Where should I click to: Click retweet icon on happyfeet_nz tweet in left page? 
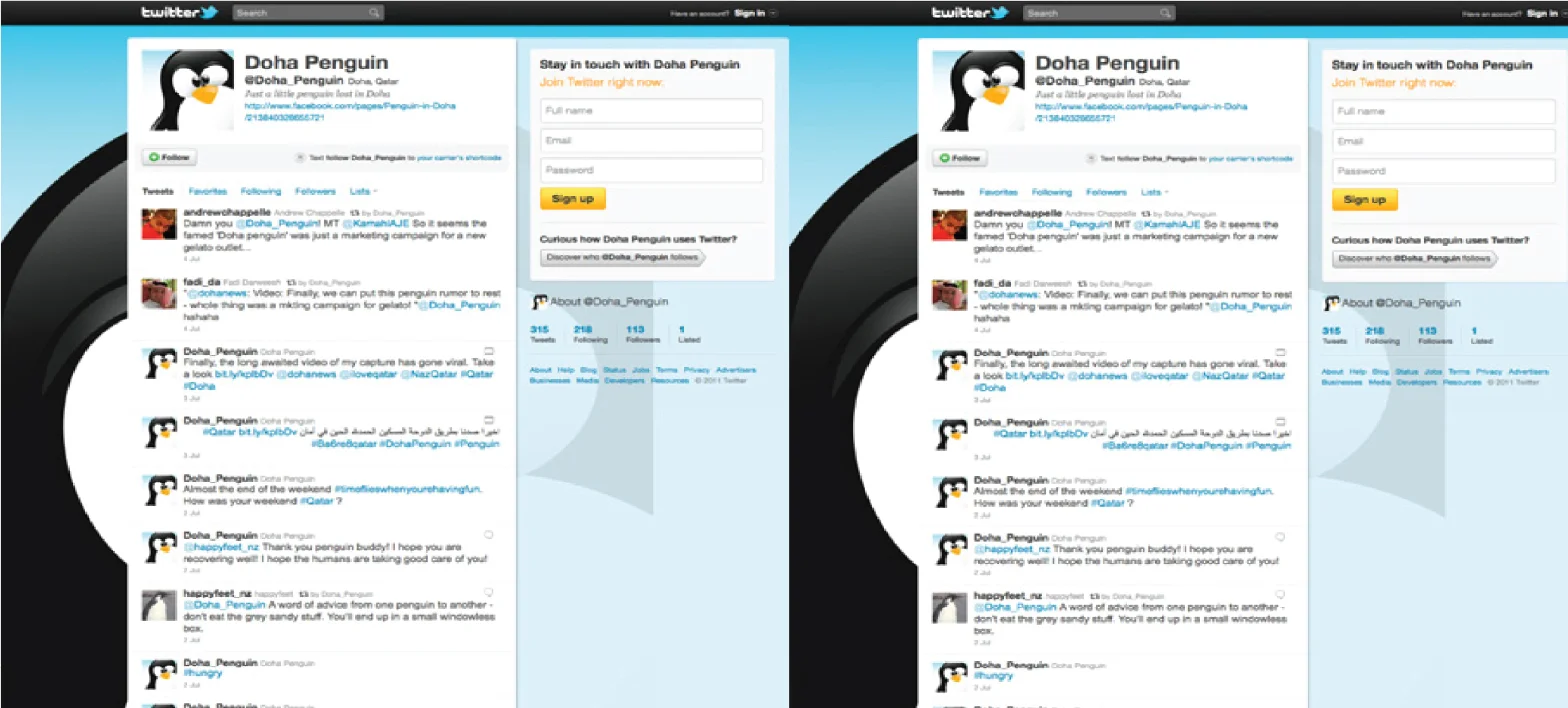[x=303, y=594]
